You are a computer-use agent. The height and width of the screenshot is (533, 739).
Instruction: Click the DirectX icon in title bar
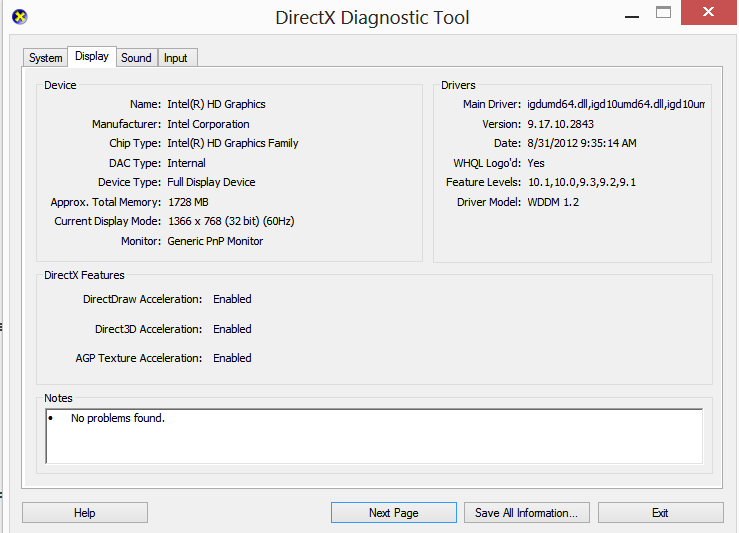19,17
